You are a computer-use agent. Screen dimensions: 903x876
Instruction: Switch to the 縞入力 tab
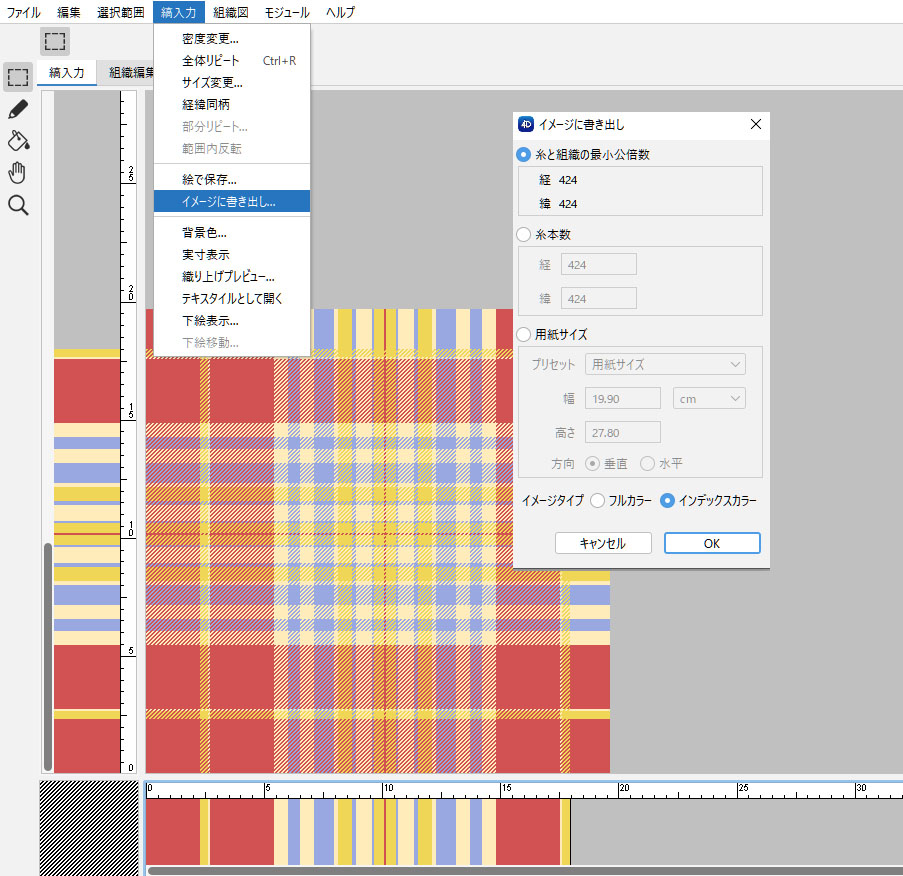67,72
